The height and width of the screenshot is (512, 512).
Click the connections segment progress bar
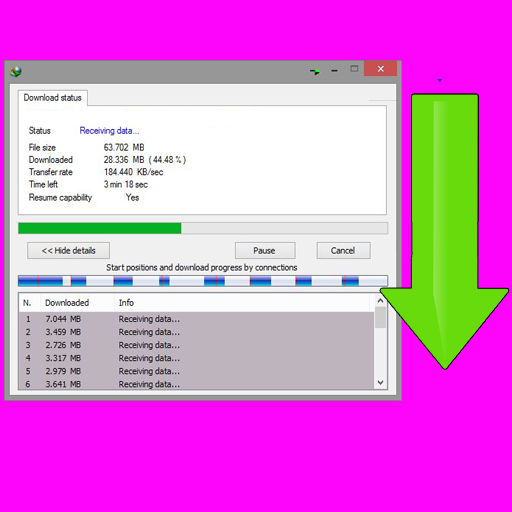(x=203, y=281)
